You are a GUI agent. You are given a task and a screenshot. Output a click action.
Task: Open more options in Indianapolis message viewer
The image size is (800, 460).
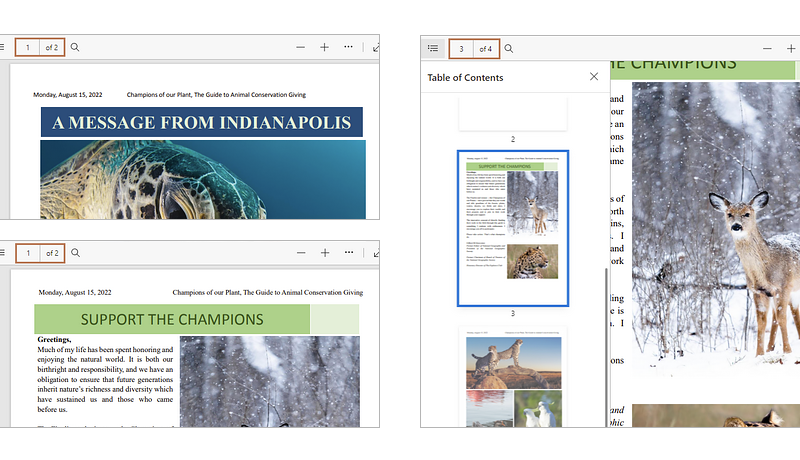click(x=348, y=47)
